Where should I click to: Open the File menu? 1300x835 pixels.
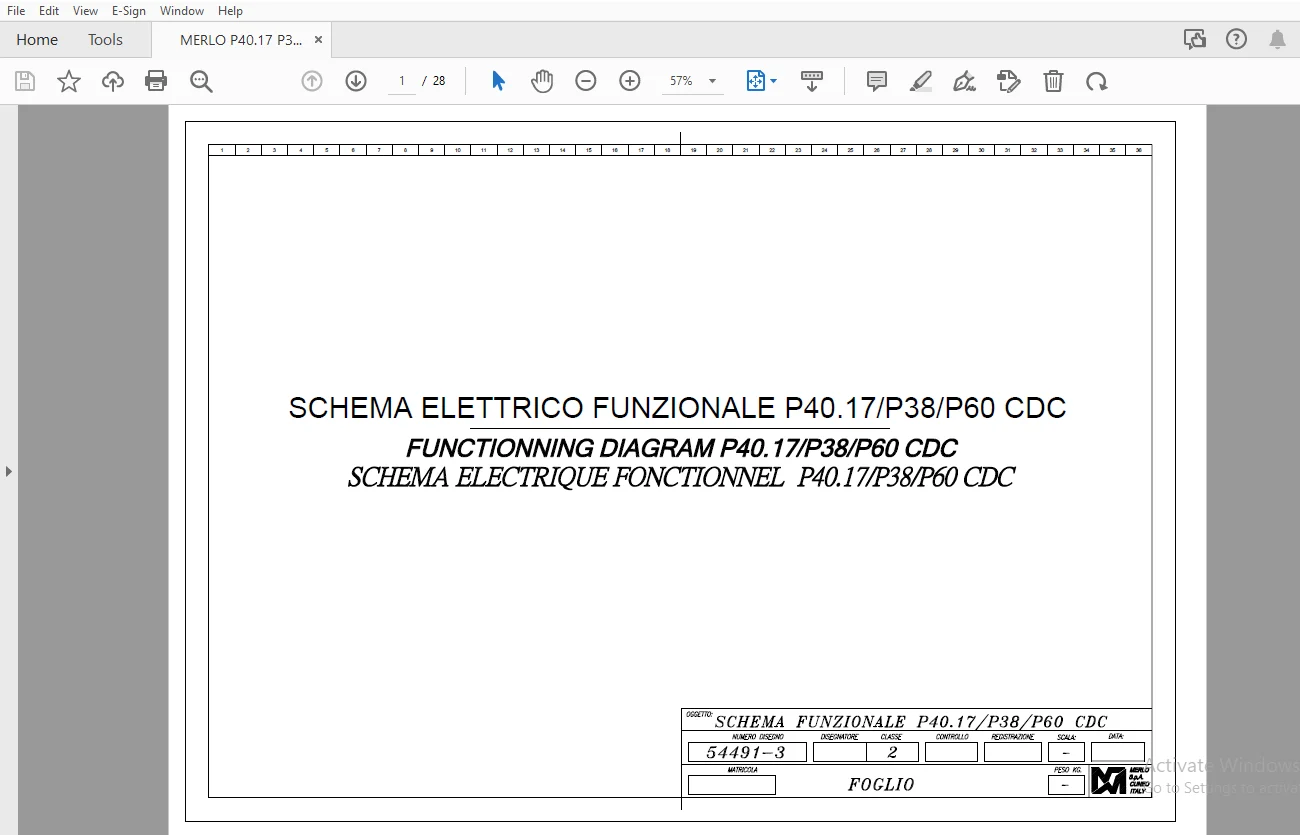tap(16, 11)
